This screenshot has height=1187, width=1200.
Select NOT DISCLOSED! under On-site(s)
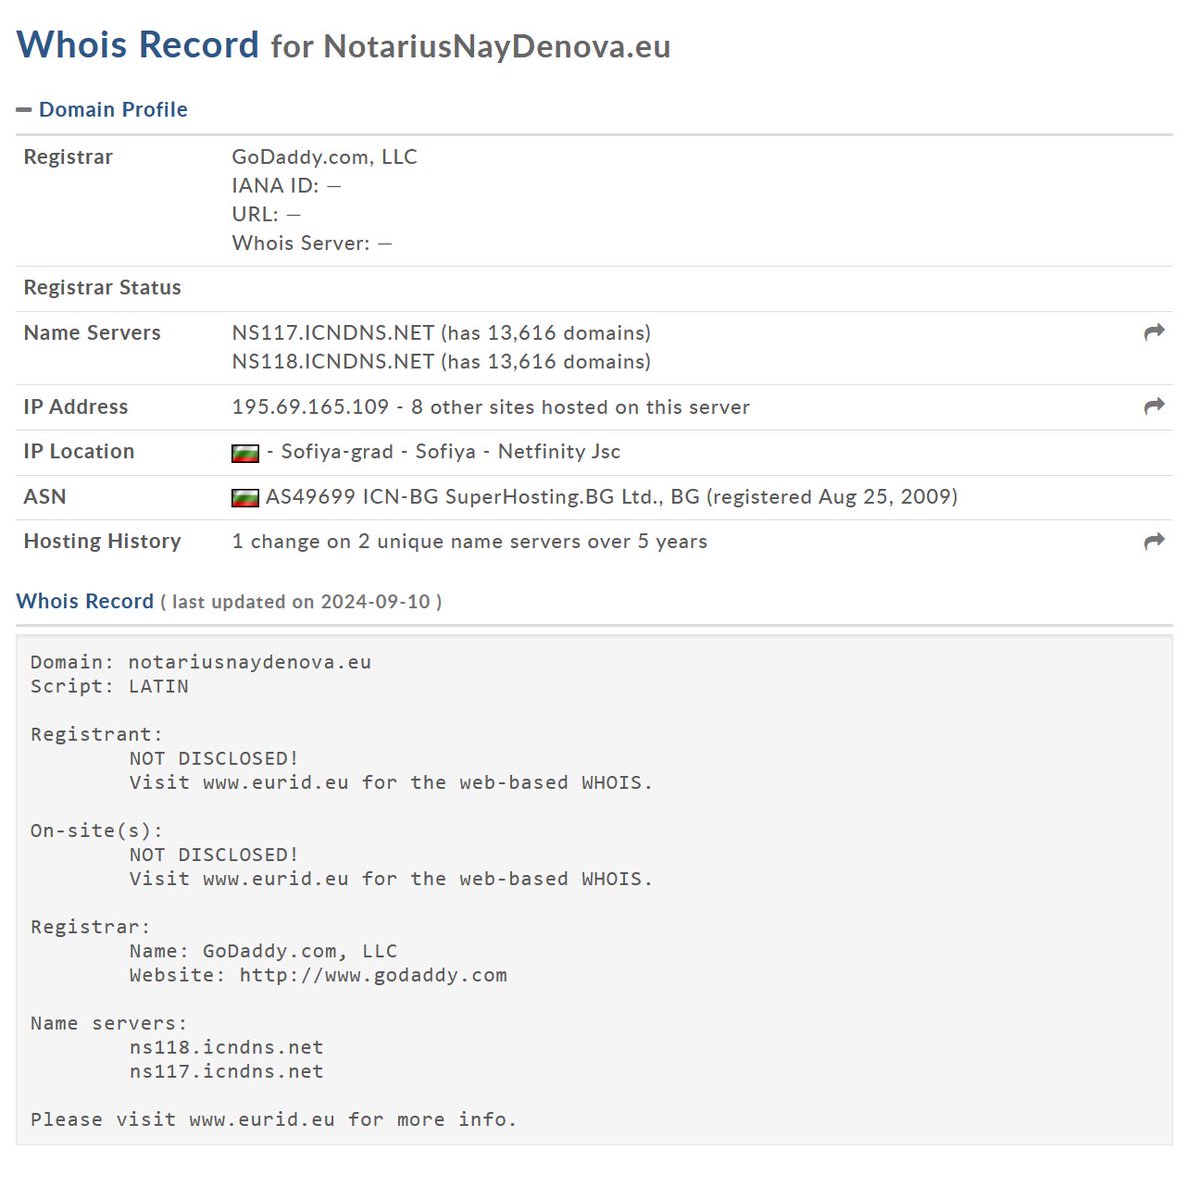pos(214,854)
